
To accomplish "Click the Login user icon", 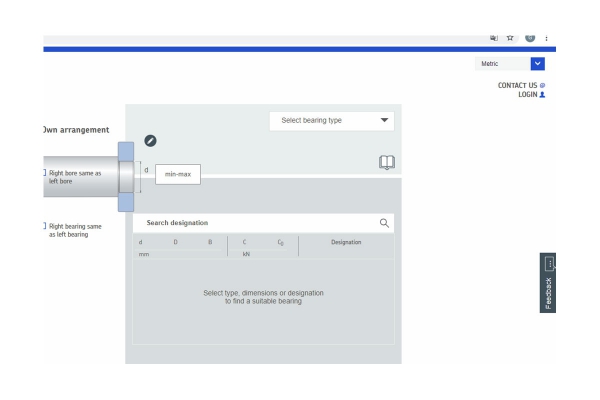I will pos(542,95).
